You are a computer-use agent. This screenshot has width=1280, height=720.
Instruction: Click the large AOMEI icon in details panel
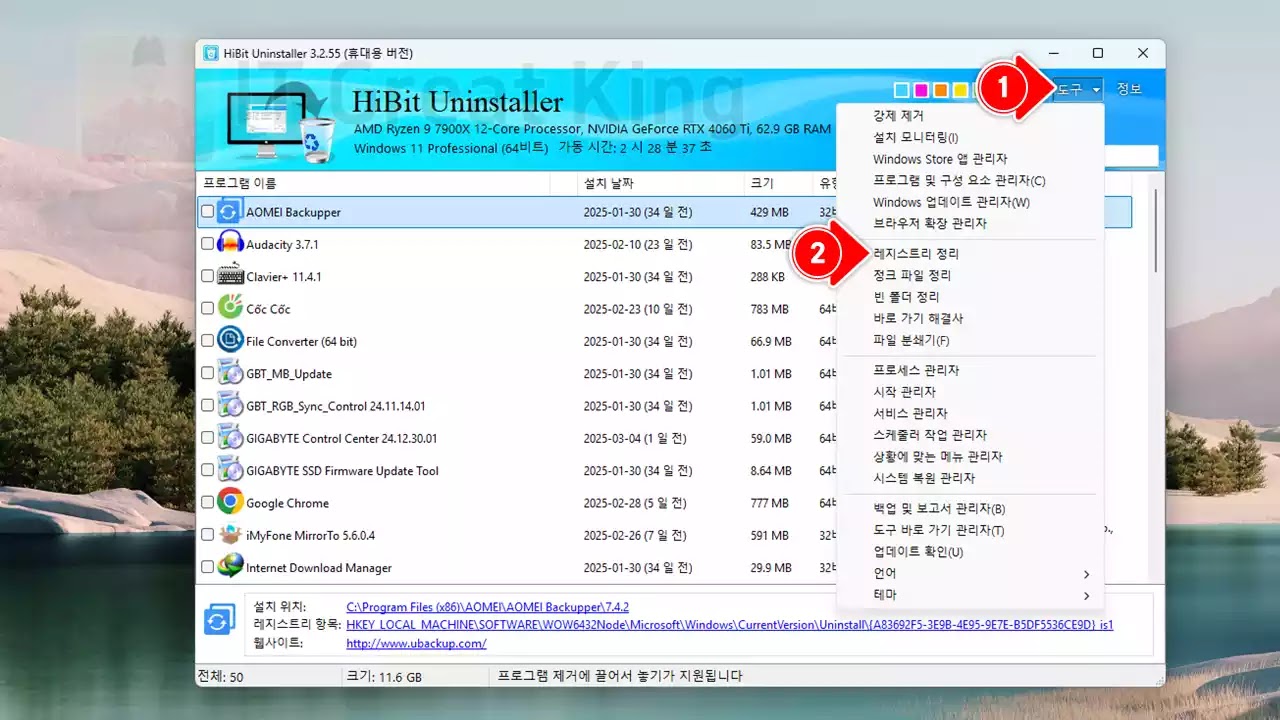(x=218, y=620)
